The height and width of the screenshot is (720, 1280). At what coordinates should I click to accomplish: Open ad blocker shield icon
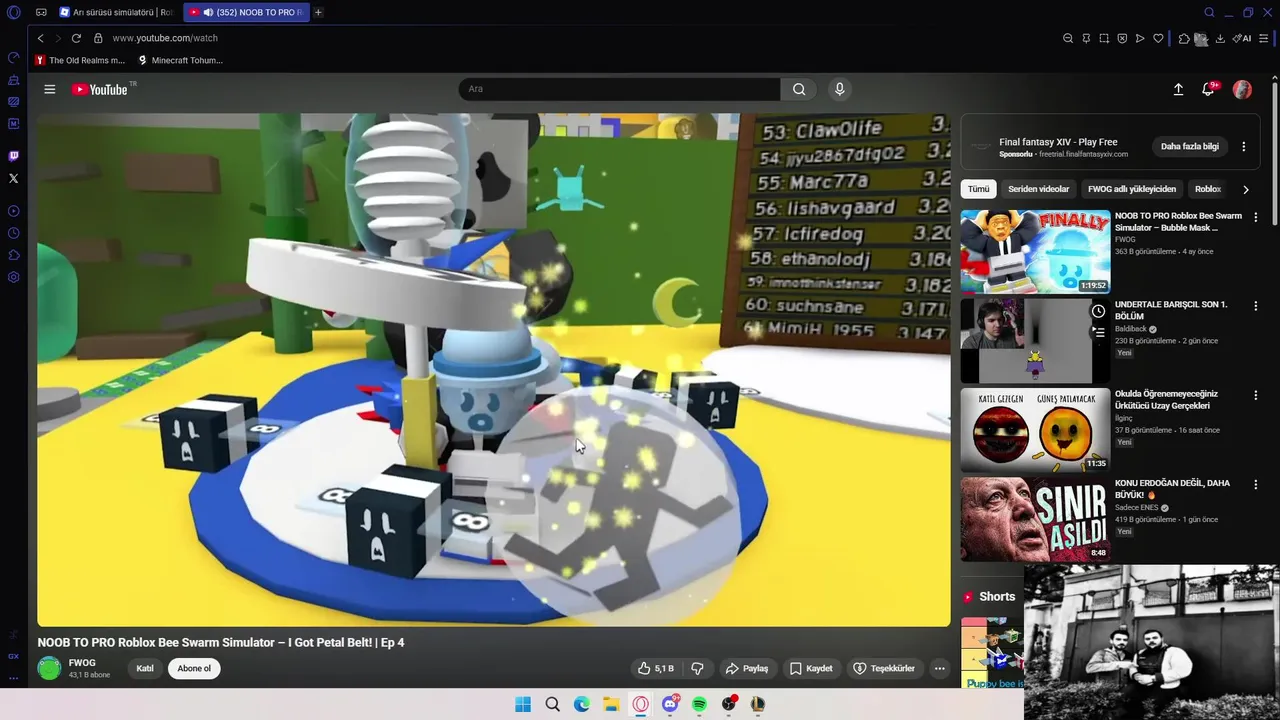coord(1122,38)
